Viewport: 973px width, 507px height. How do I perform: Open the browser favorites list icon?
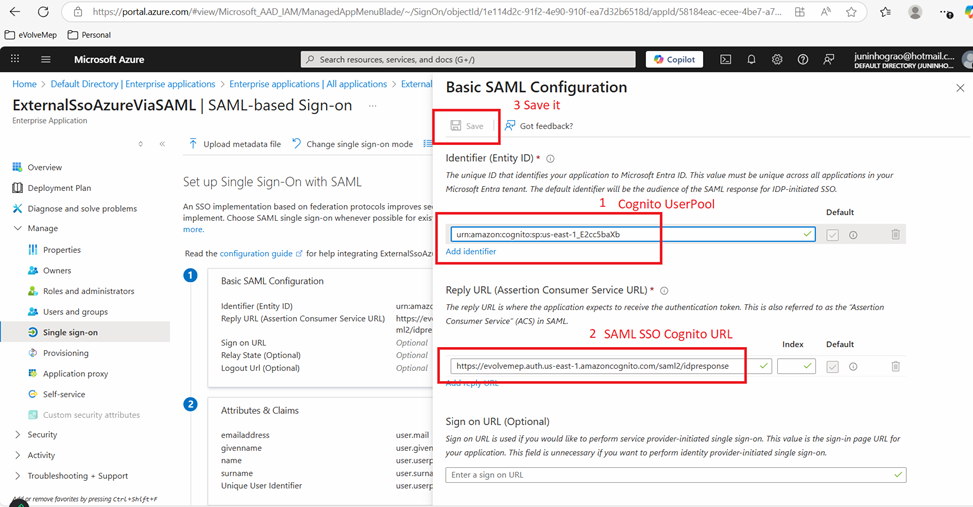coord(886,12)
